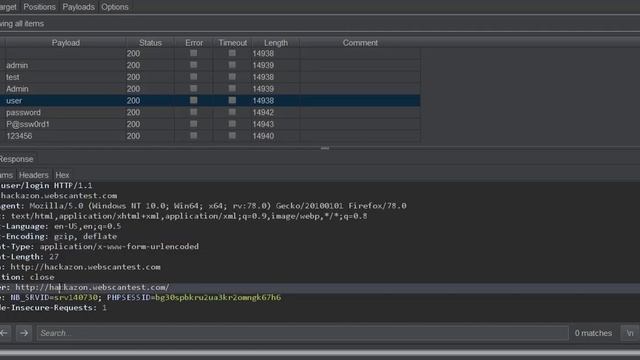Toggle Error checkbox in 123456 row
The height and width of the screenshot is (360, 640).
(193, 136)
